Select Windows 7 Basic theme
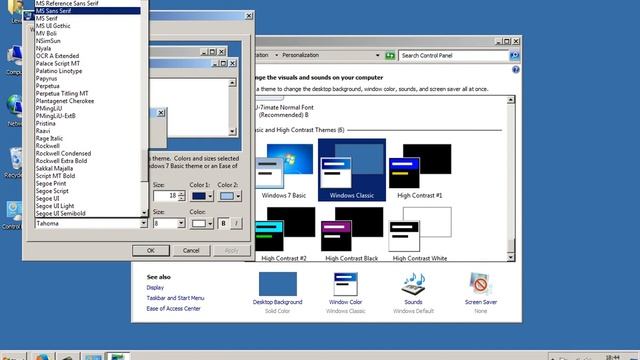The height and width of the screenshot is (360, 640). point(284,171)
